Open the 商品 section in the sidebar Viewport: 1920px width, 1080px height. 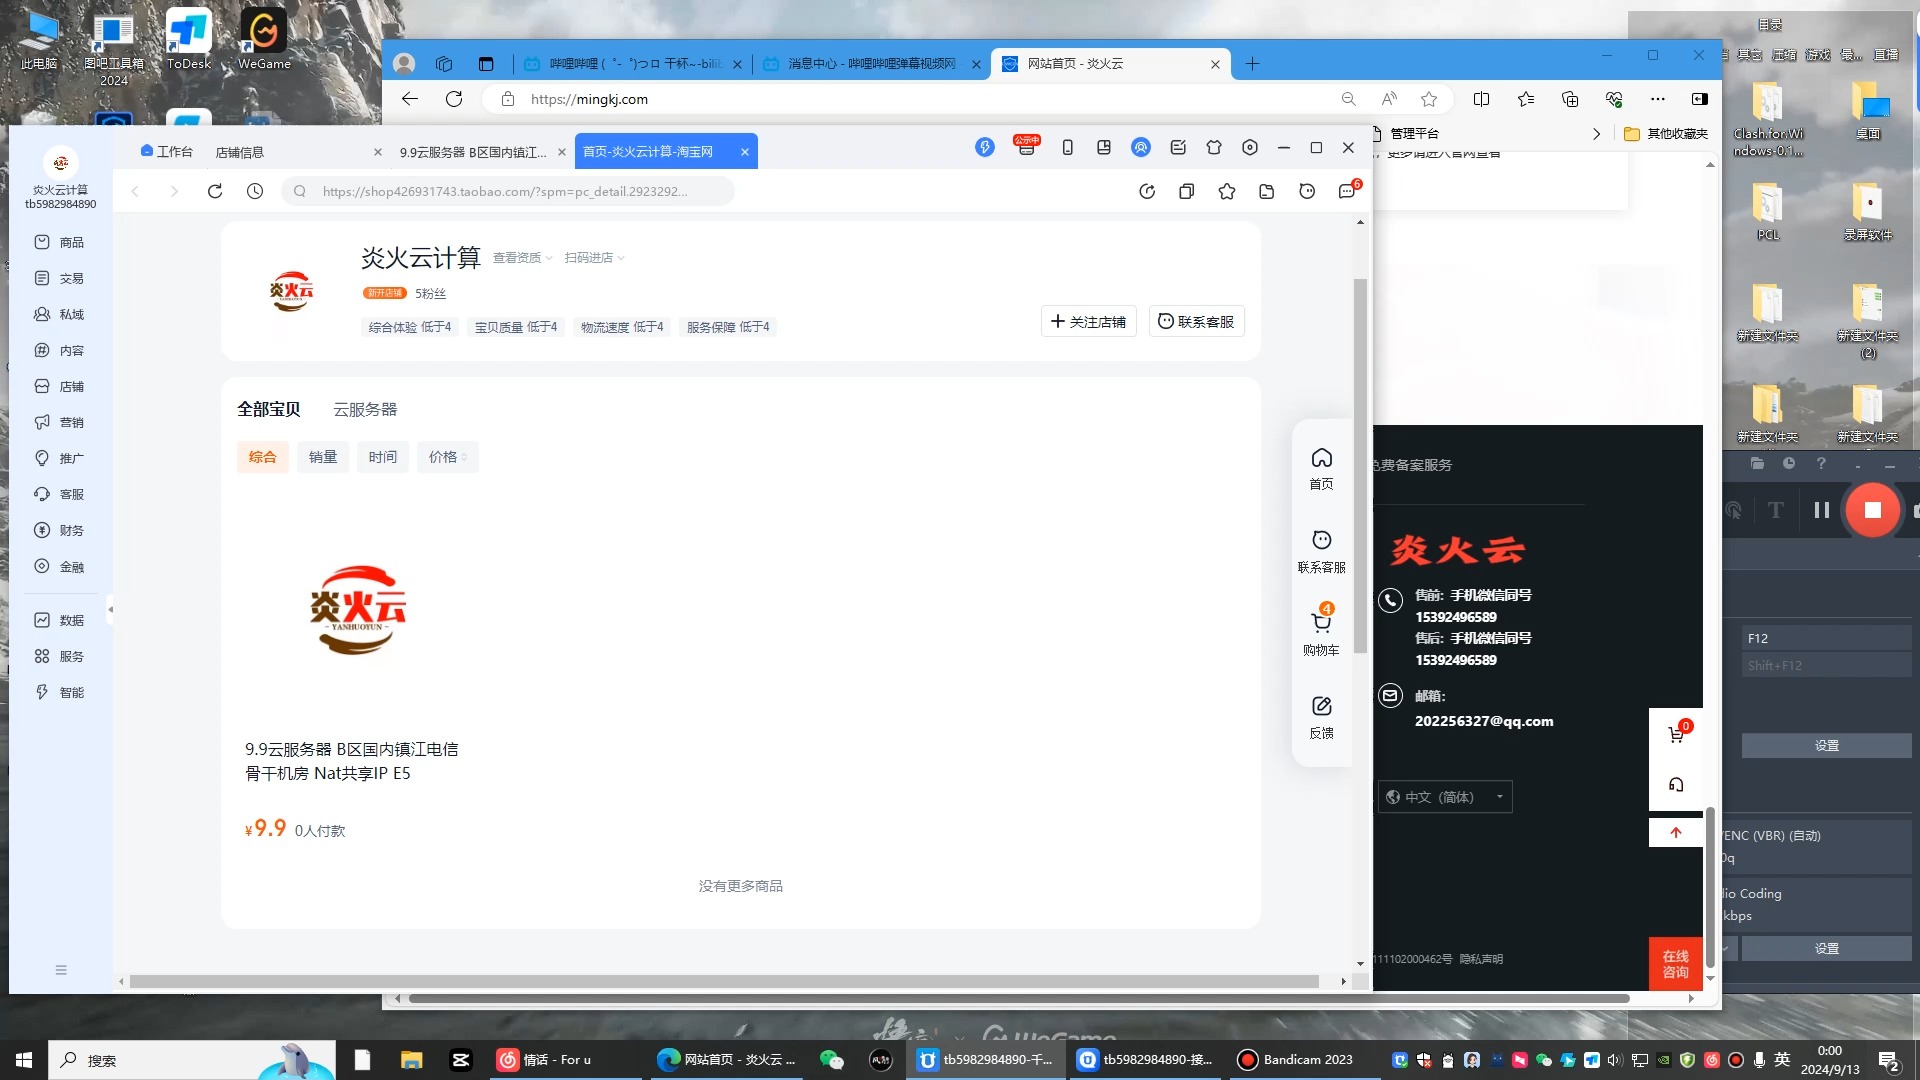[59, 242]
